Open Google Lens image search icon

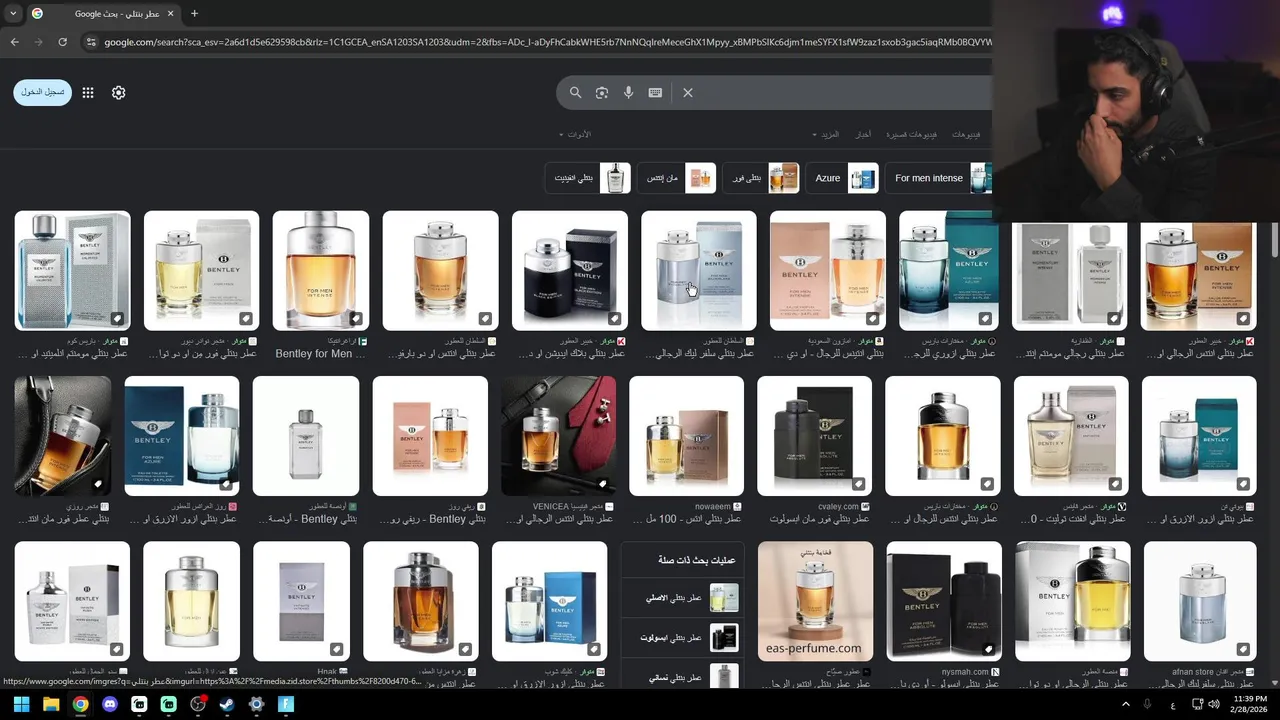(x=602, y=92)
